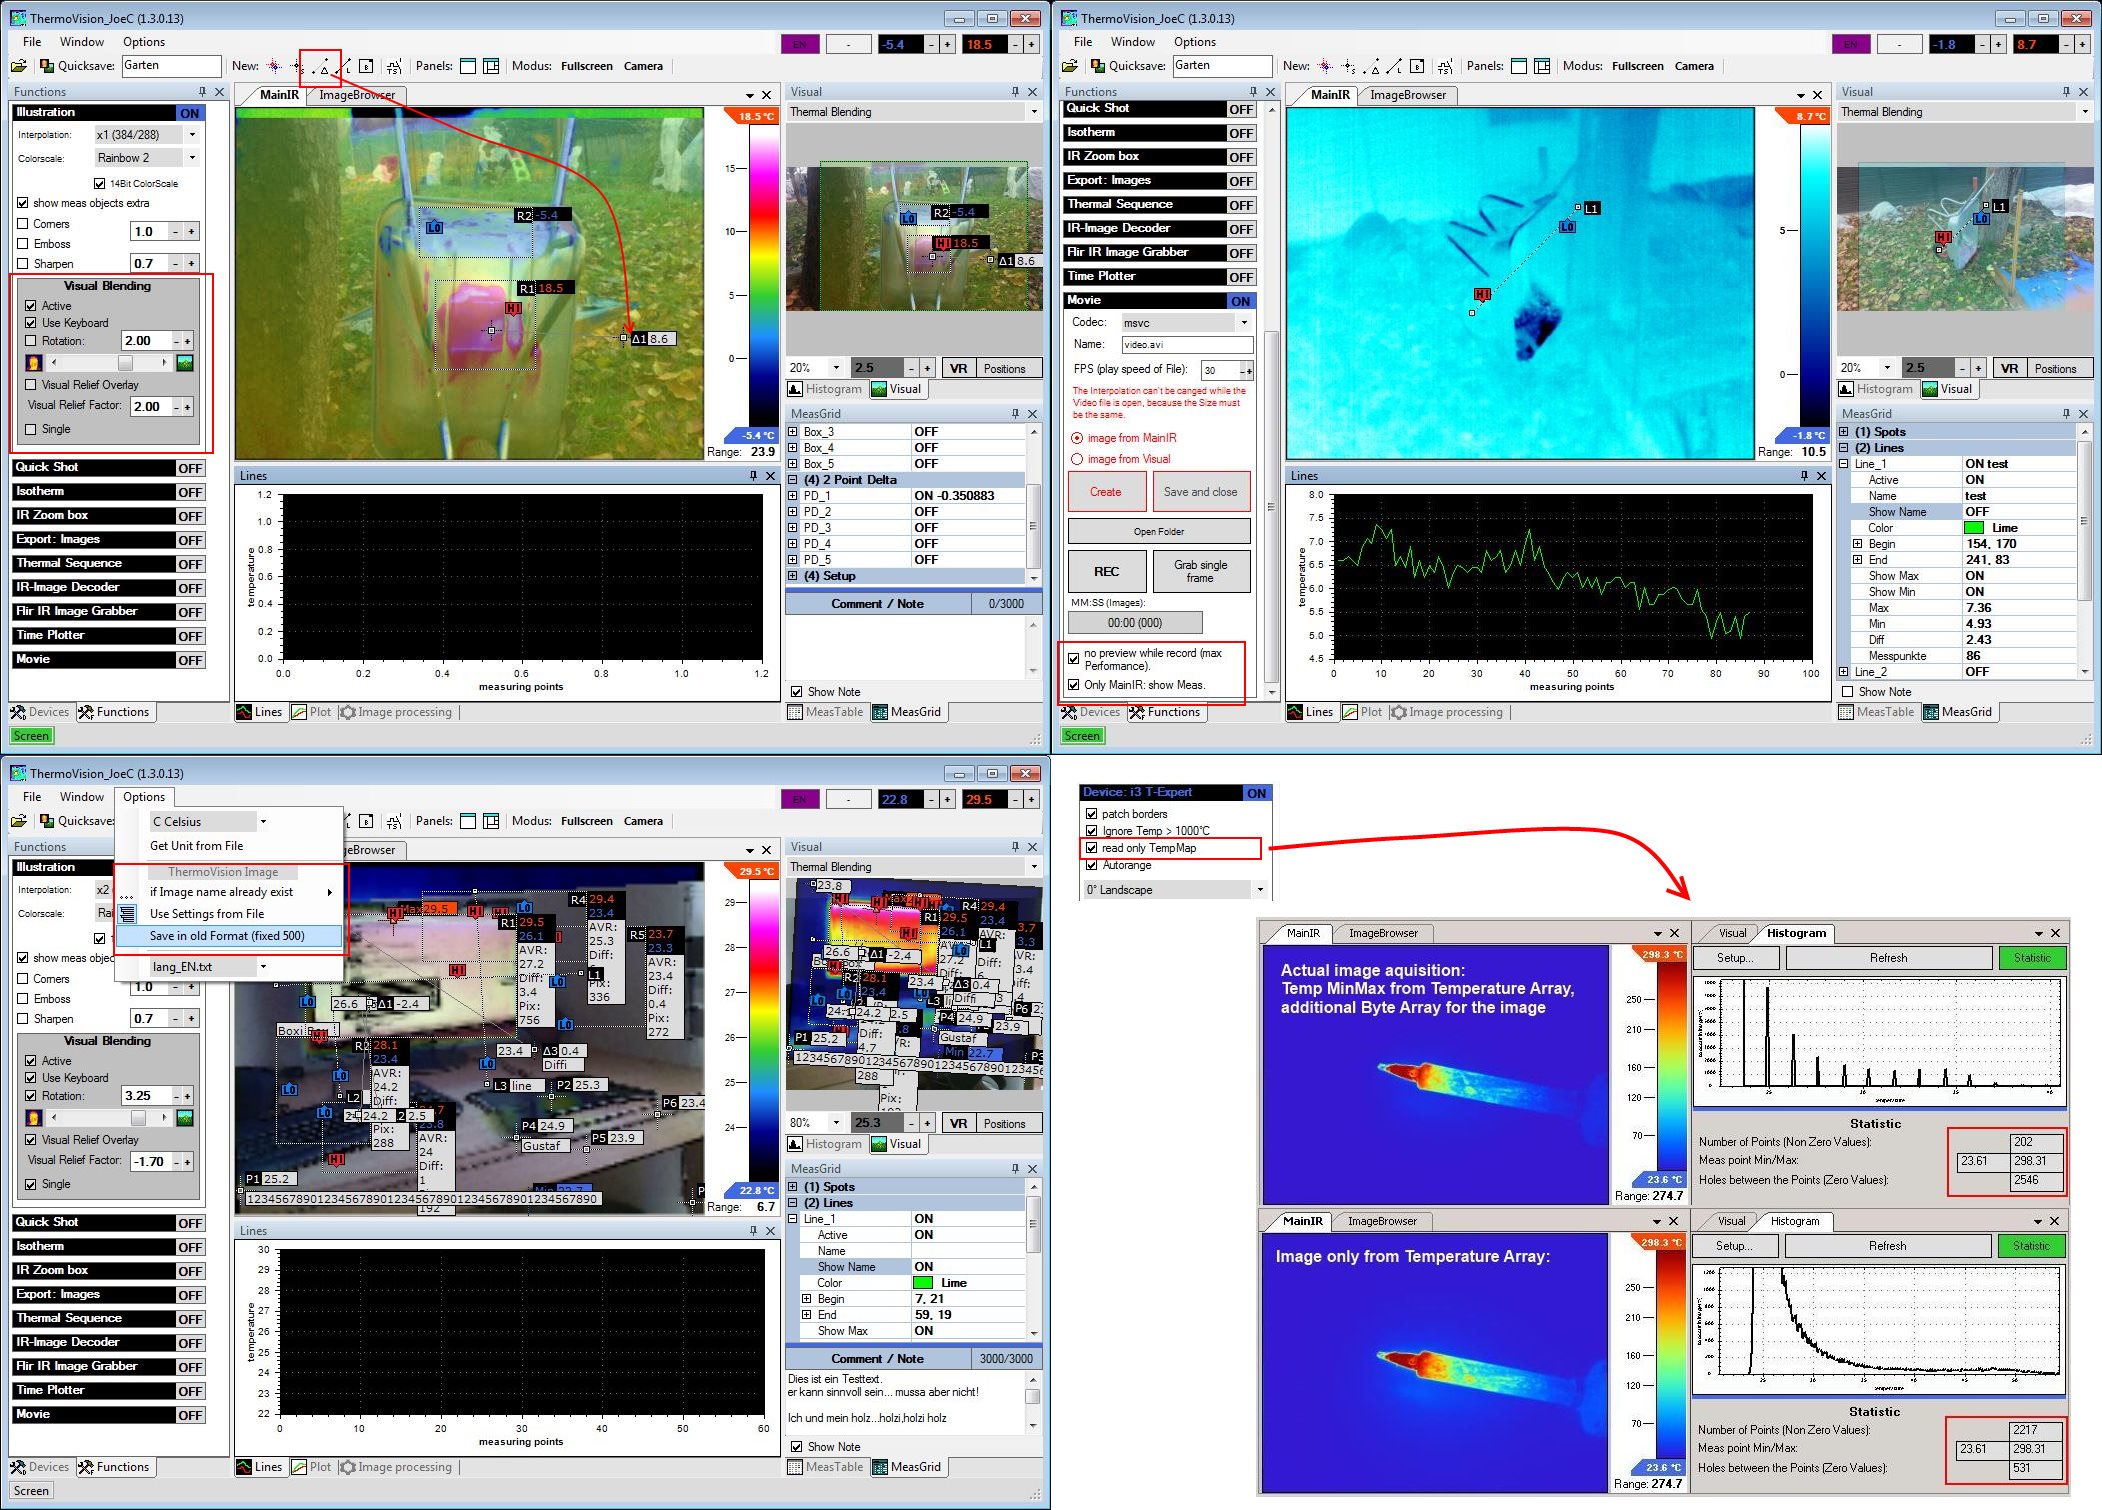Open the Codec msvc dropdown

point(1244,323)
